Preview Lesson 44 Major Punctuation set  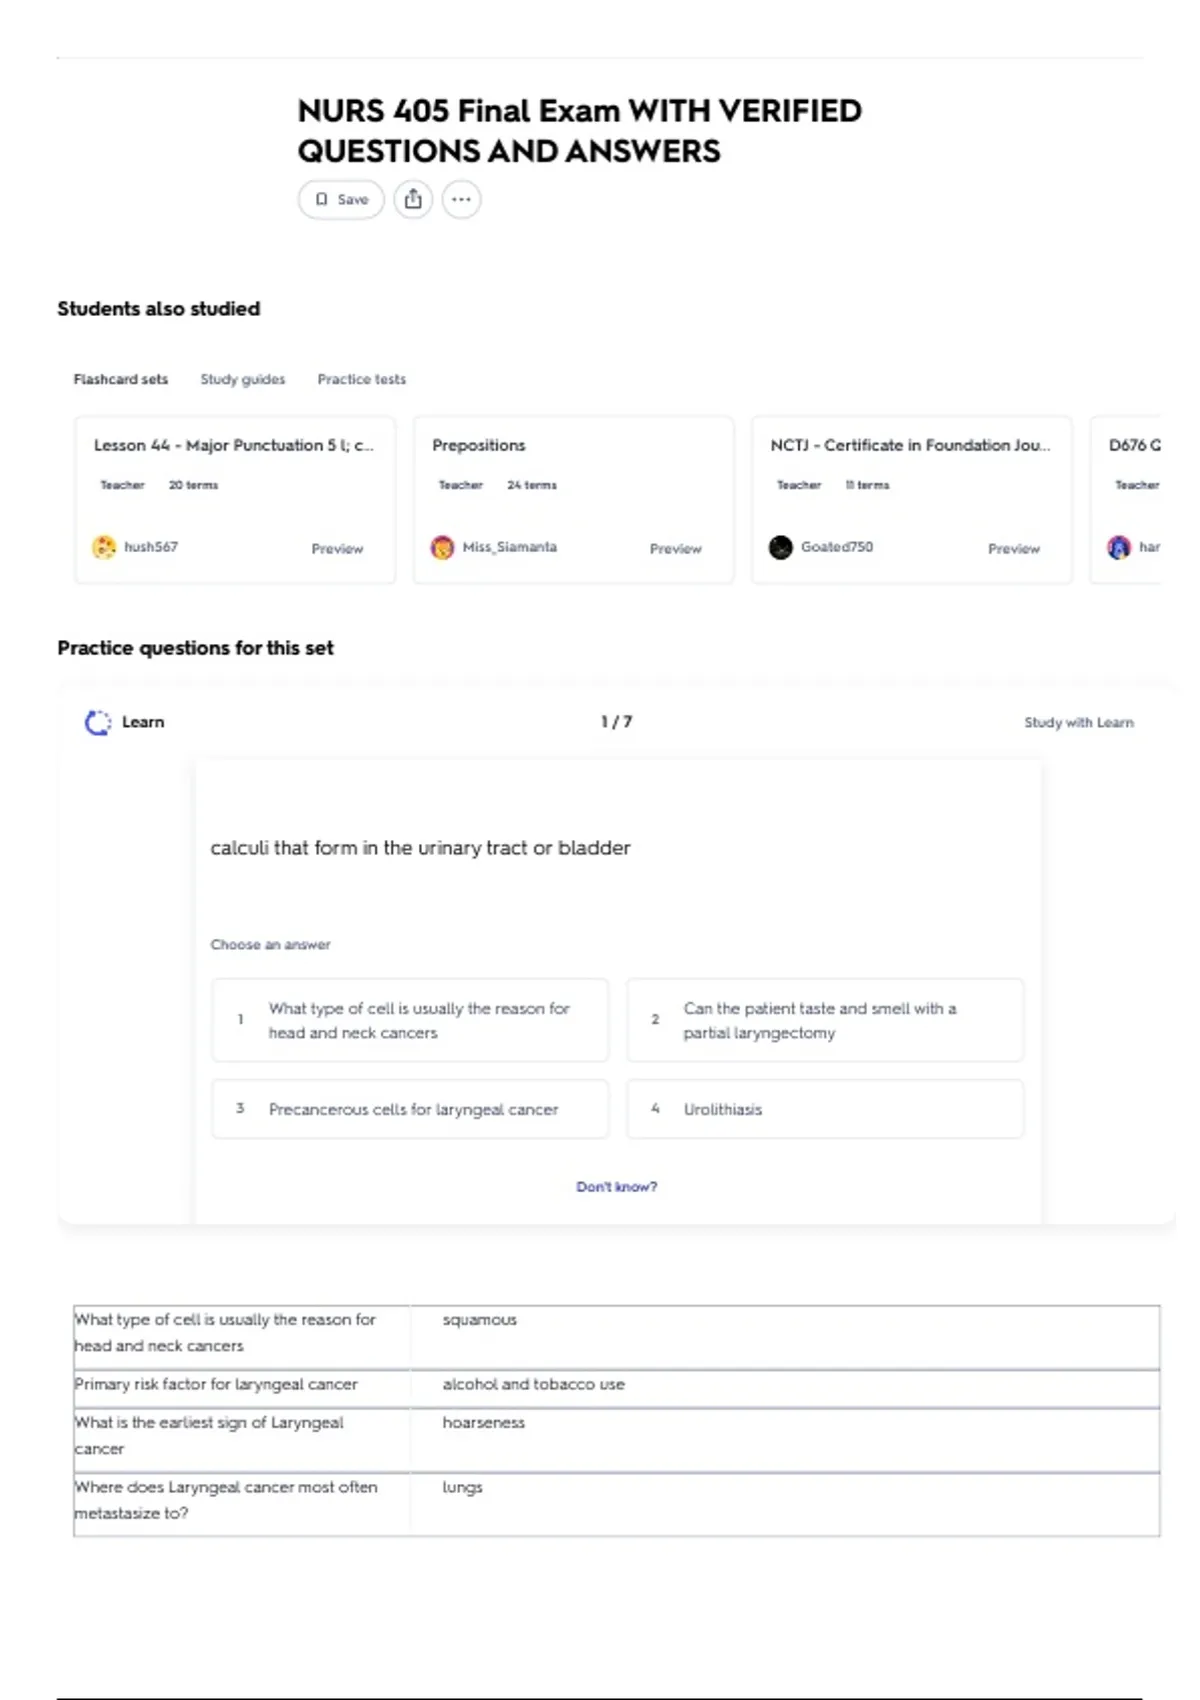(x=337, y=549)
